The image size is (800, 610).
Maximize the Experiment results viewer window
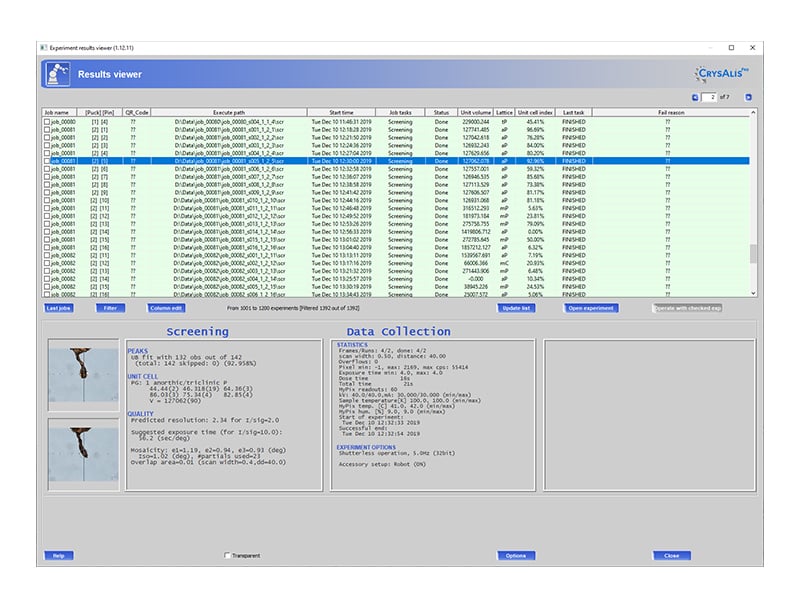click(x=731, y=48)
